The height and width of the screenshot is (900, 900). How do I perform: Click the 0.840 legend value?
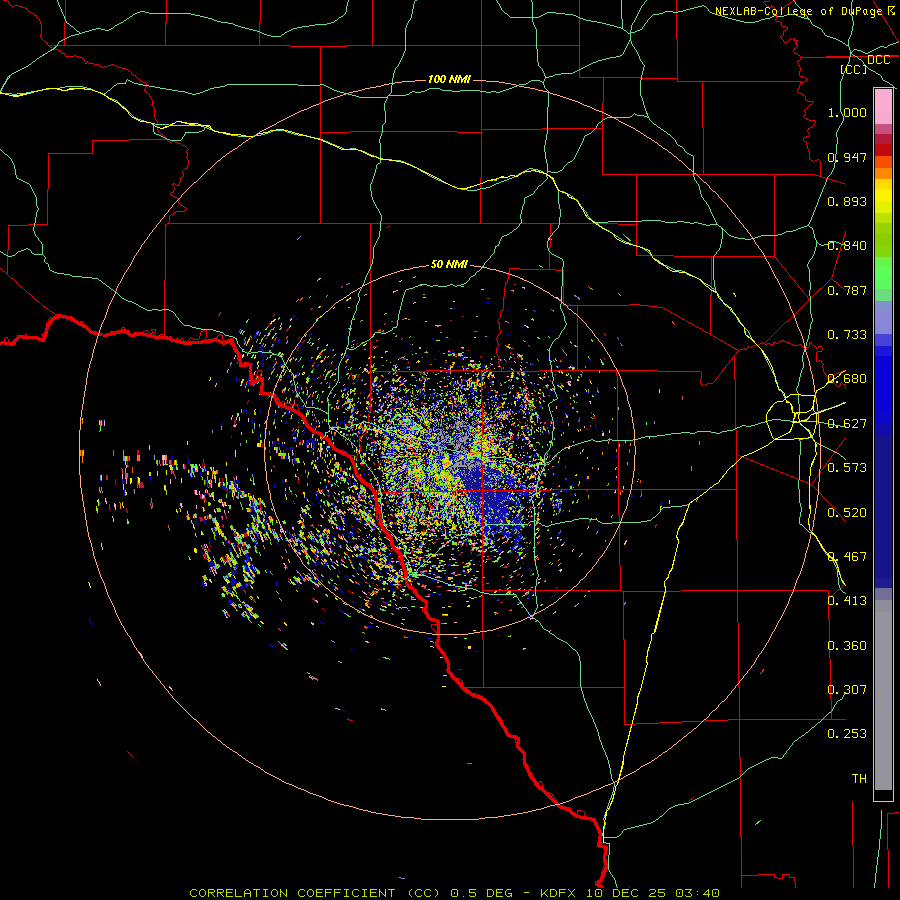click(x=847, y=245)
